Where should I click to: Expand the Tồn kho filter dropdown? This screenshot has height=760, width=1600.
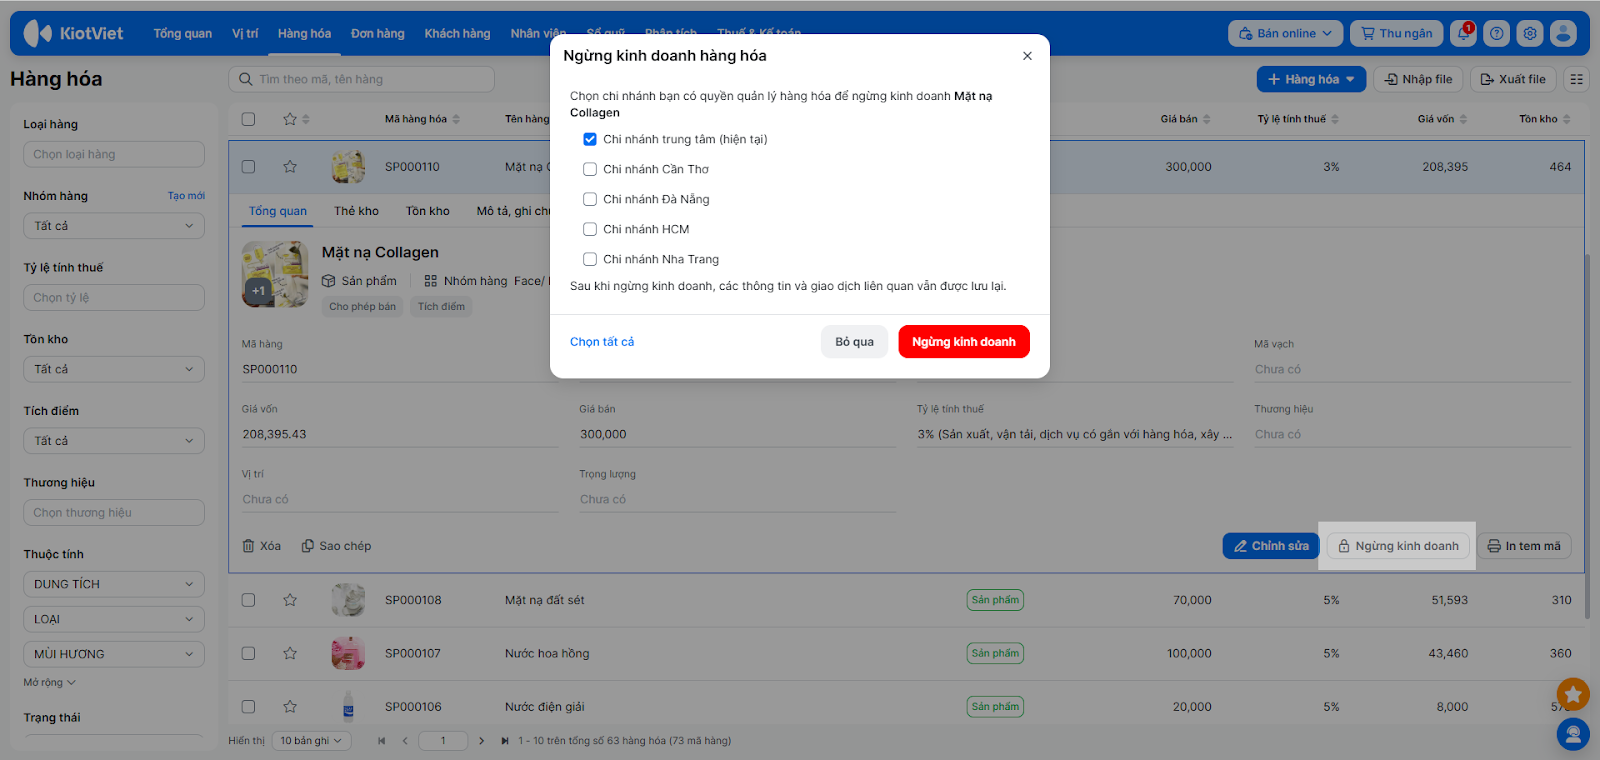(x=113, y=369)
